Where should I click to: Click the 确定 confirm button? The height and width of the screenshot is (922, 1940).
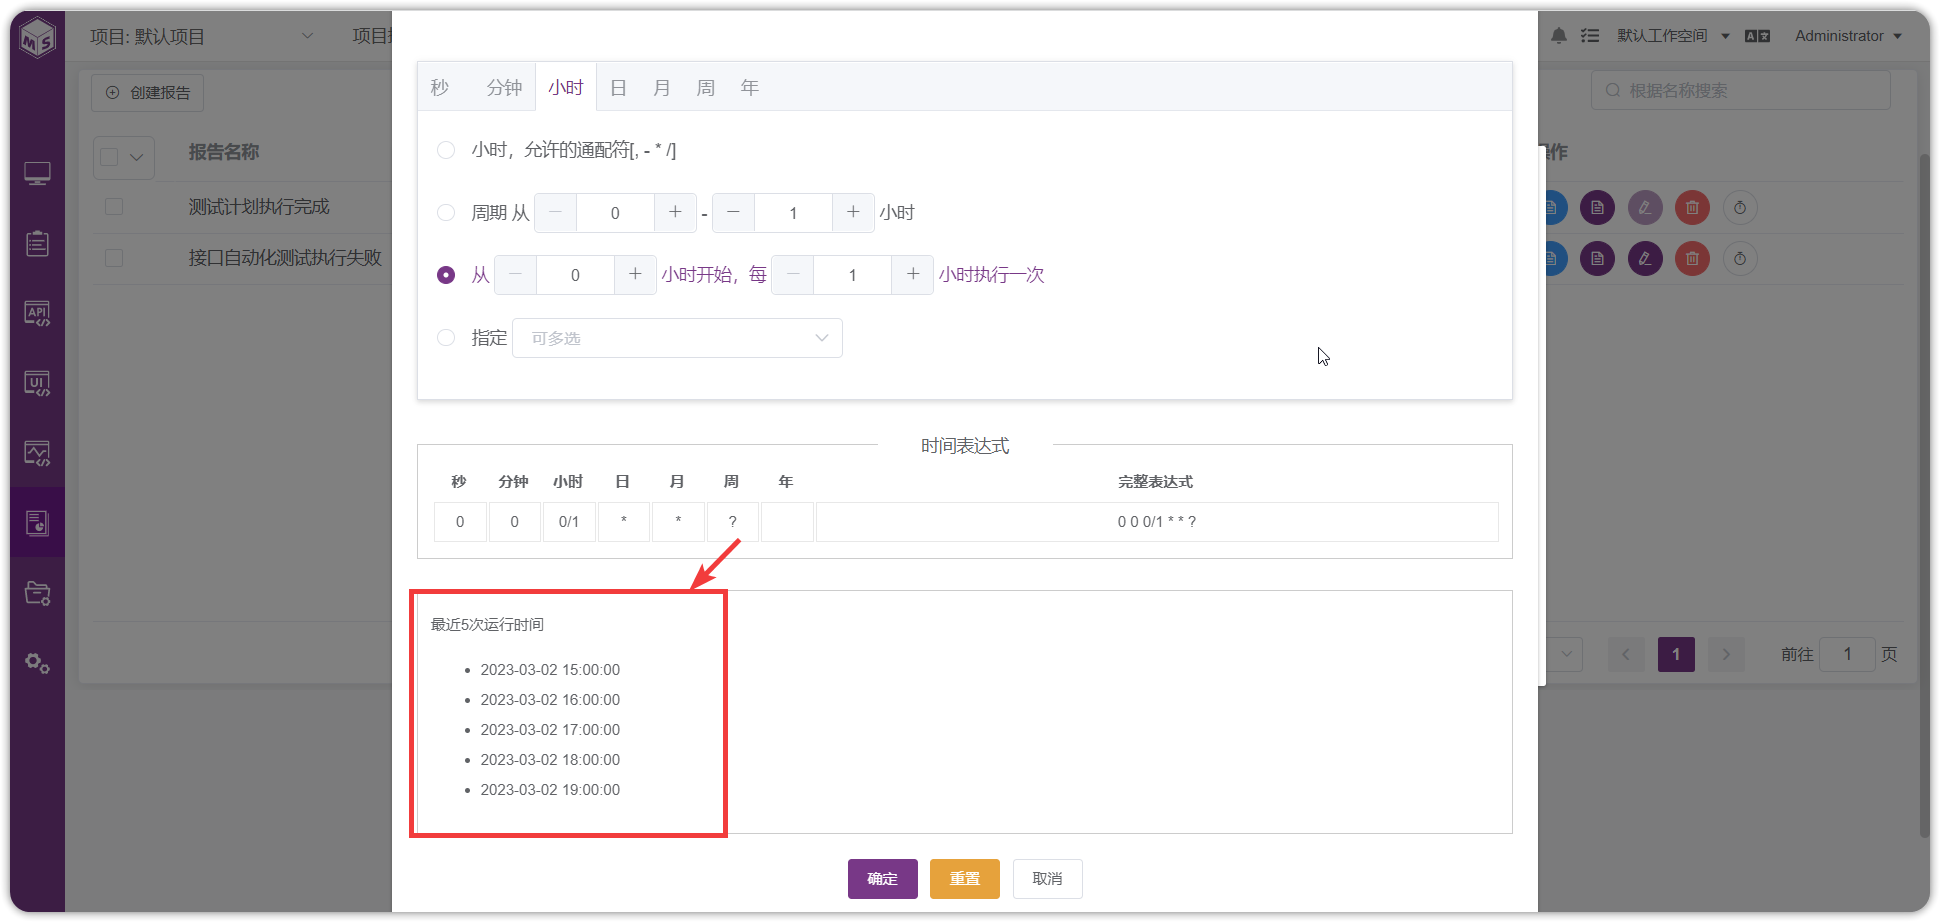point(883,879)
